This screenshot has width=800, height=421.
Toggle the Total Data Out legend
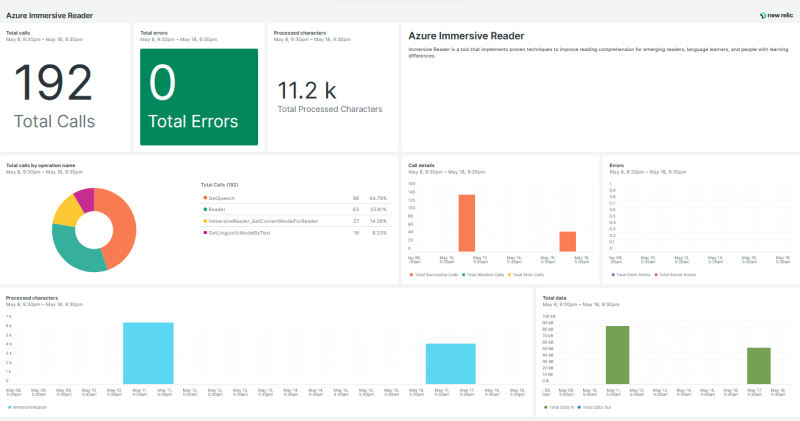click(x=597, y=407)
